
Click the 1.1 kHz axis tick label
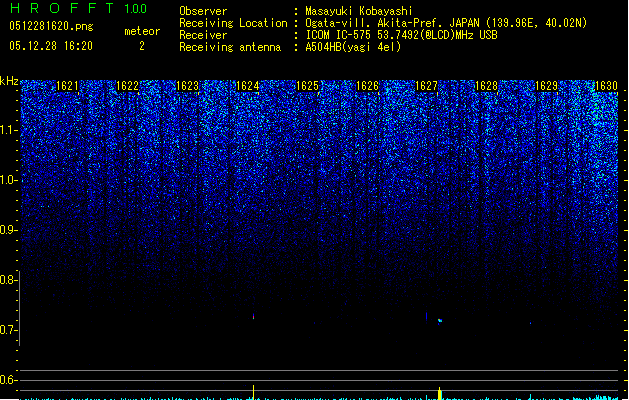click(x=9, y=130)
